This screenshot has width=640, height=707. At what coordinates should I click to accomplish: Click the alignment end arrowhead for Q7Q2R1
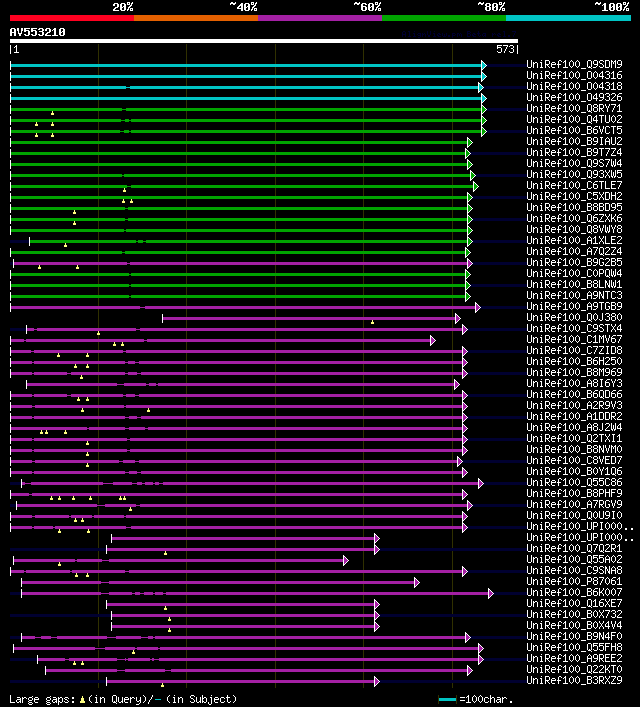pos(377,550)
